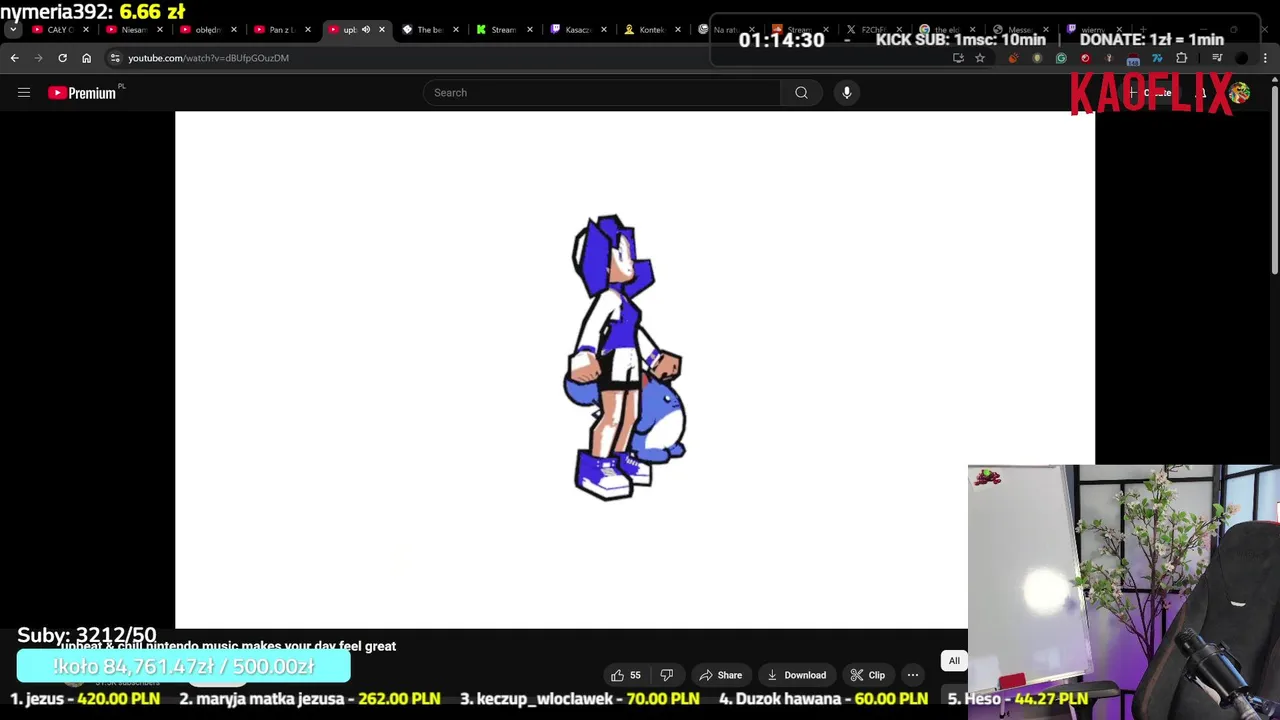This screenshot has height=720, width=1280.
Task: Switch to the 'Niesam' tab
Action: pyautogui.click(x=132, y=30)
